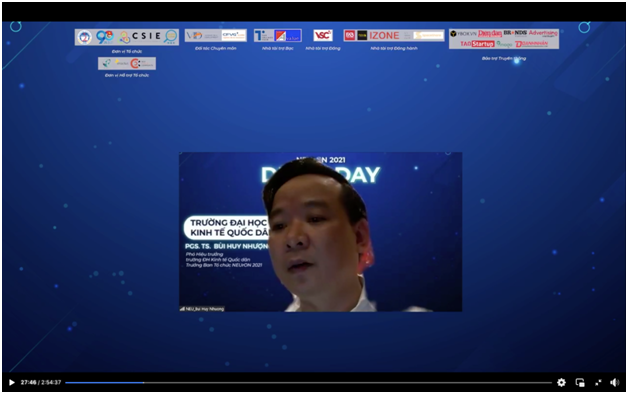This screenshot has width=628, height=394.
Task: Click the YBOX.VN media logo
Action: pos(463,34)
